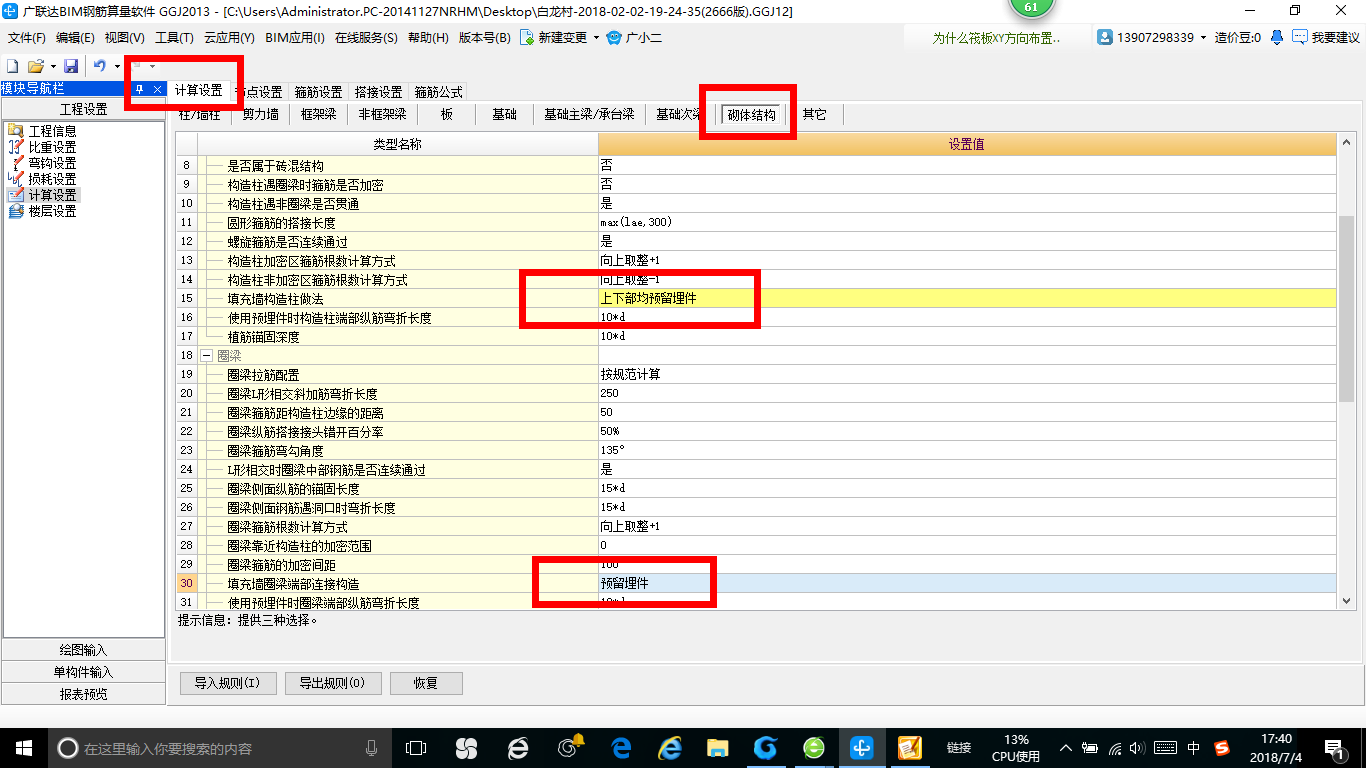Open BIM应用(I) menu

[x=295, y=38]
